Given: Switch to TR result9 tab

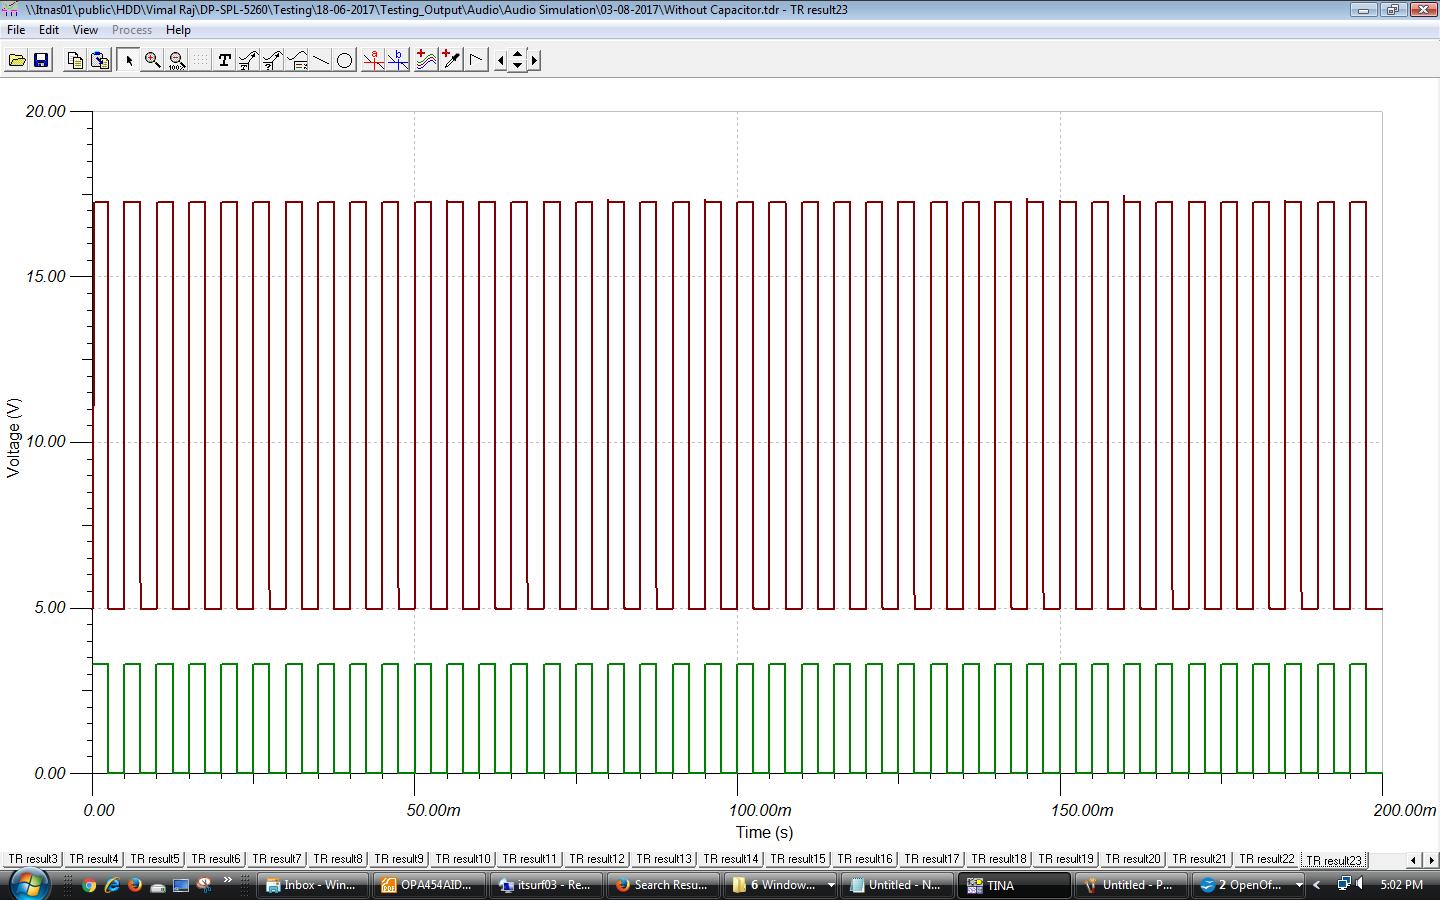Looking at the screenshot, I should coord(399,859).
